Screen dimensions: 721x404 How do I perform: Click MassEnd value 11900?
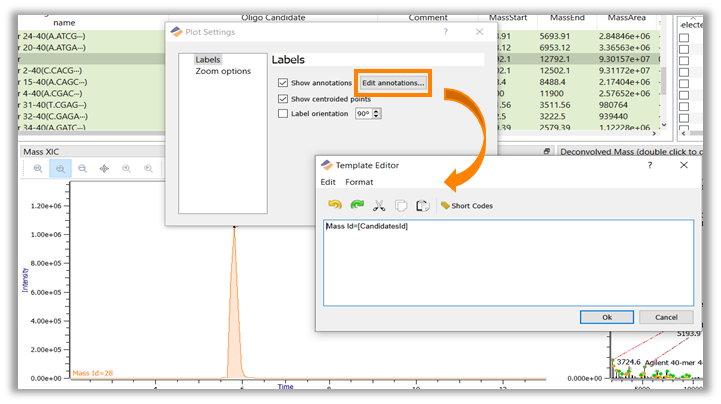tap(551, 93)
